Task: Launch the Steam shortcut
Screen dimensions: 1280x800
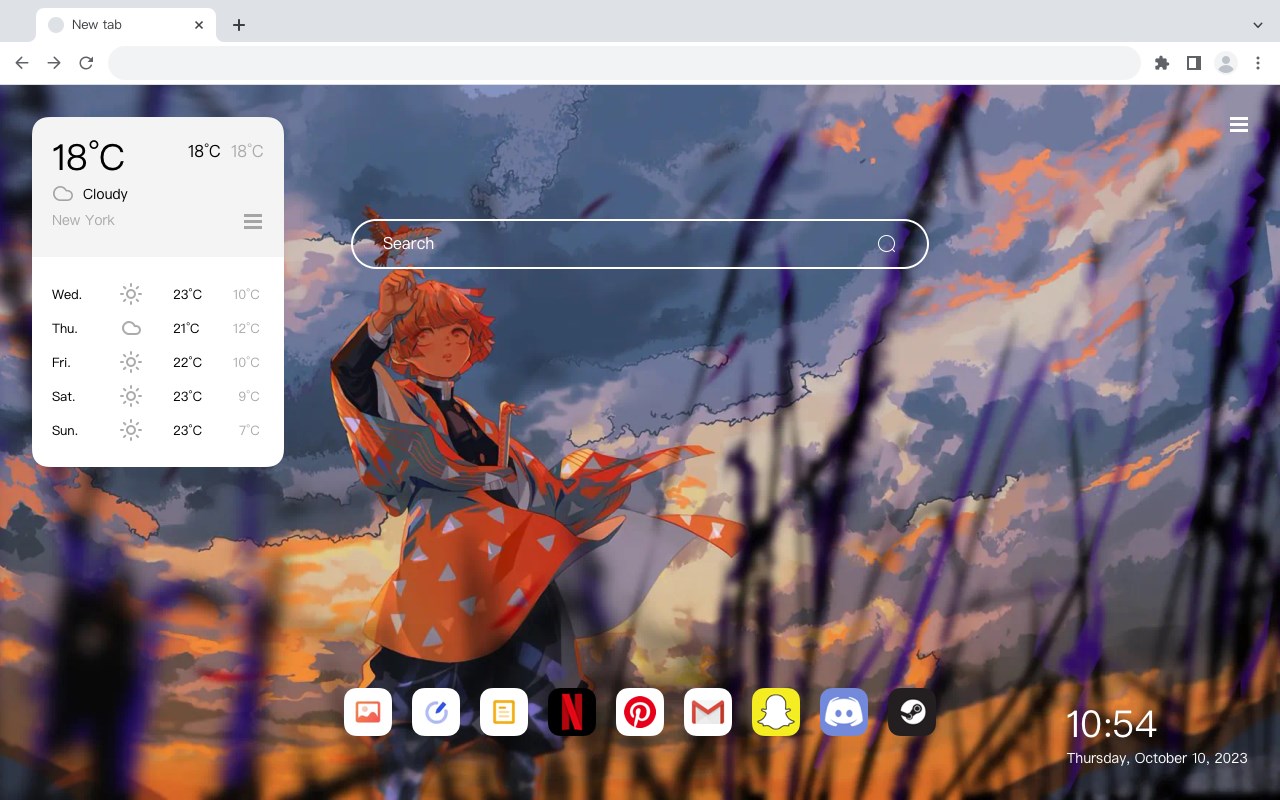Action: (x=912, y=712)
